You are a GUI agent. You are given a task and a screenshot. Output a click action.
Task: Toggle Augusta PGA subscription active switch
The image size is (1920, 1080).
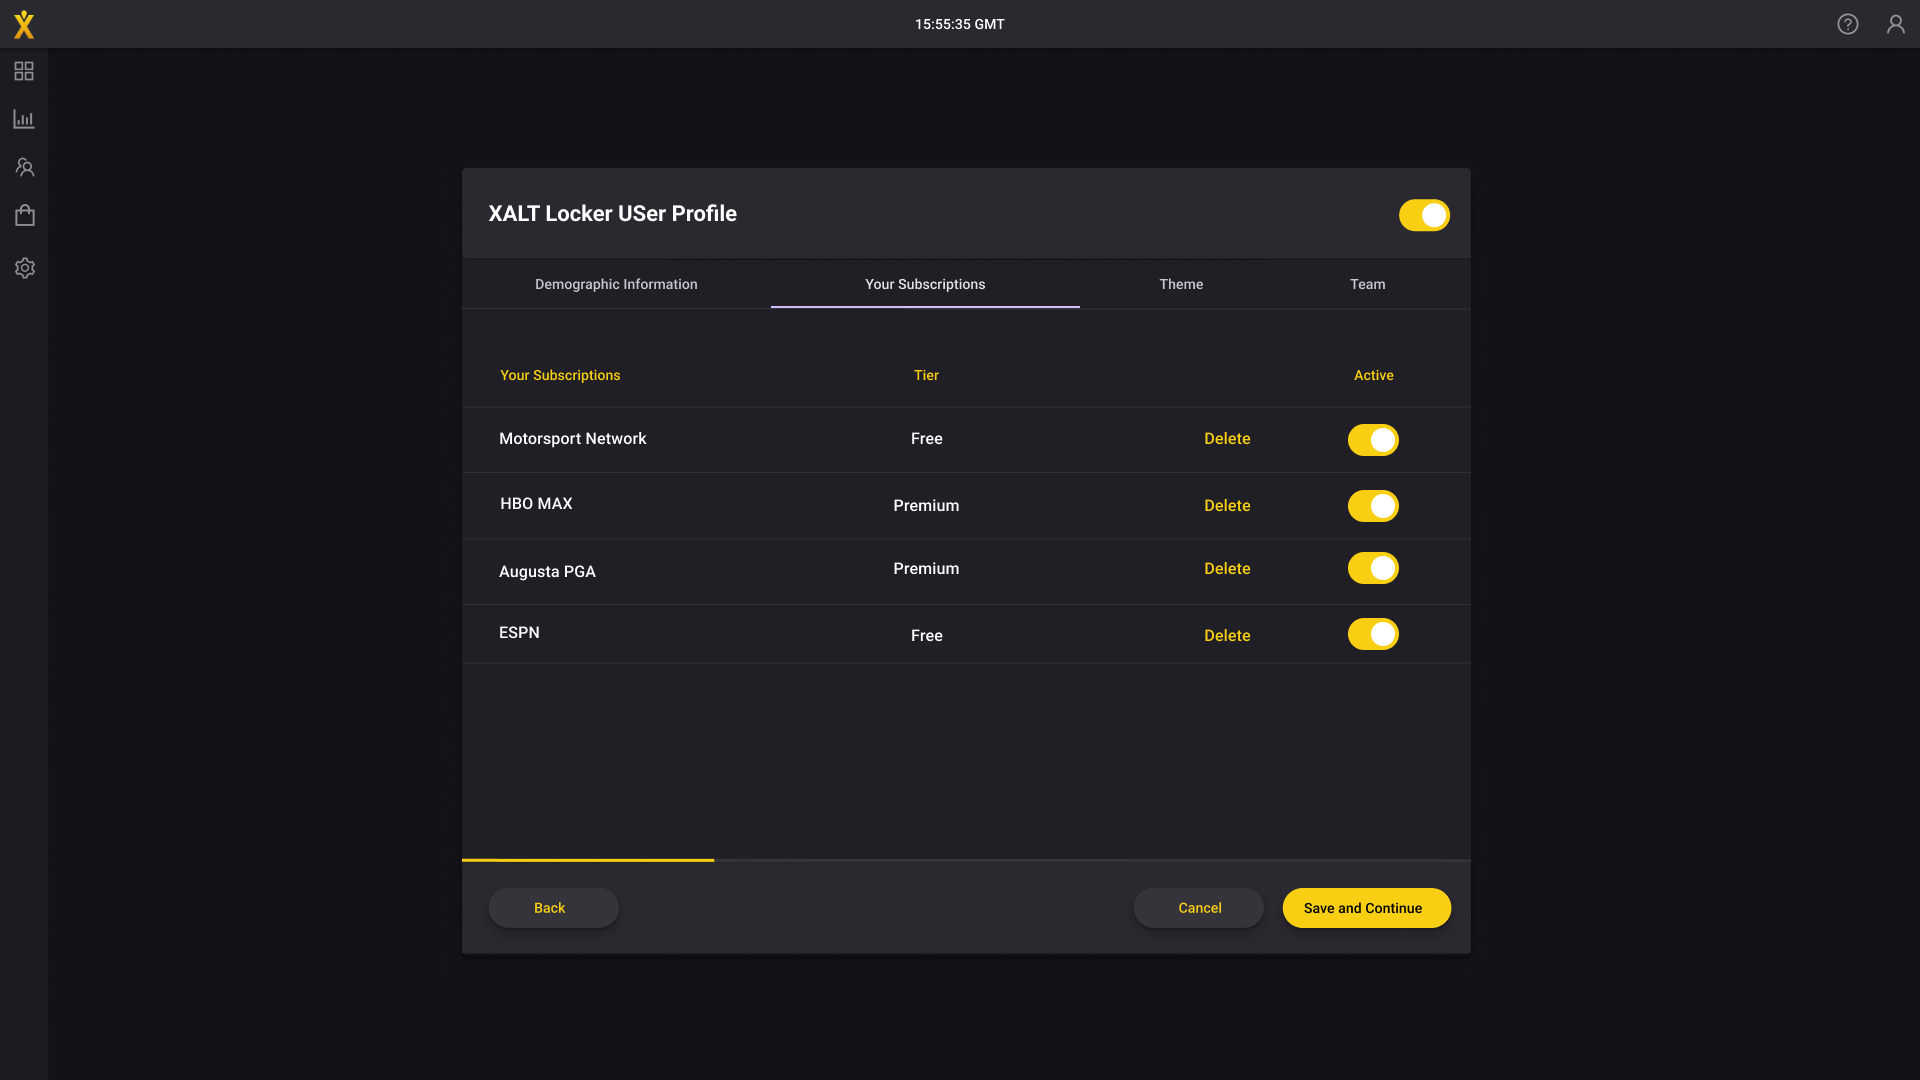point(1372,568)
